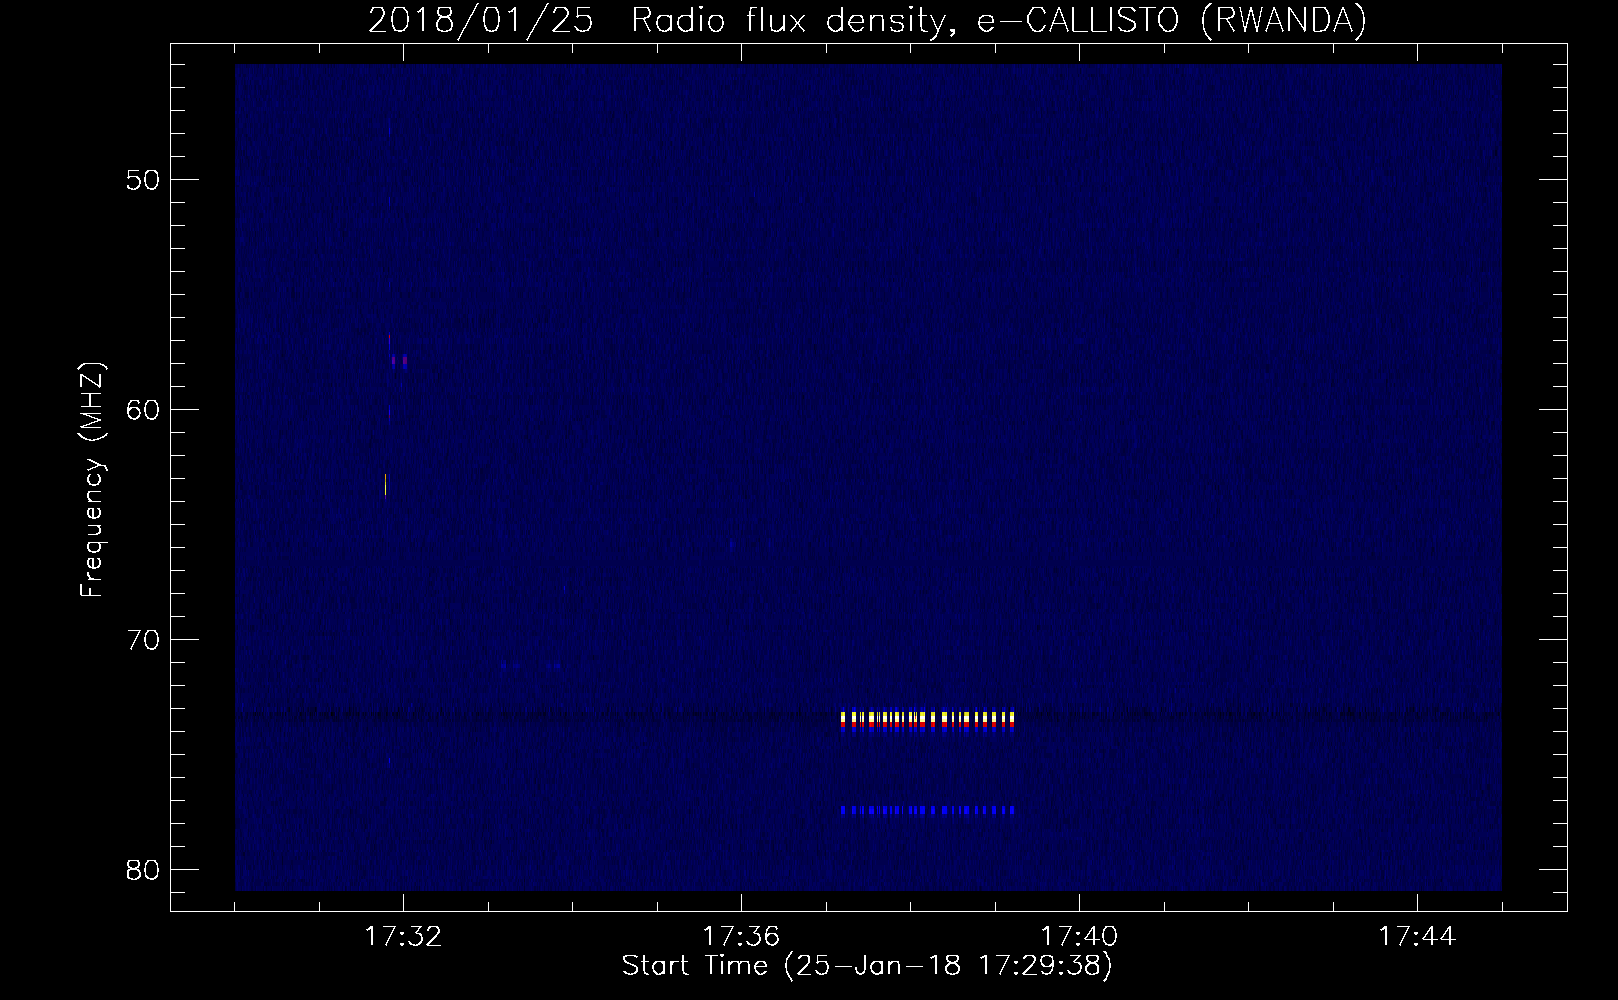Click the "17:36" time tick label
The width and height of the screenshot is (1618, 1000).
pos(741,937)
